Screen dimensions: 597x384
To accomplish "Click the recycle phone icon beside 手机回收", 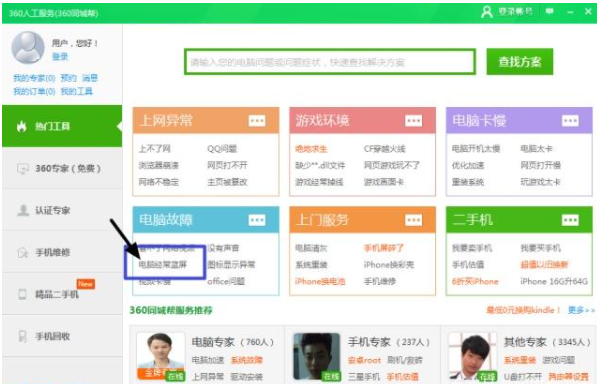I will point(22,336).
